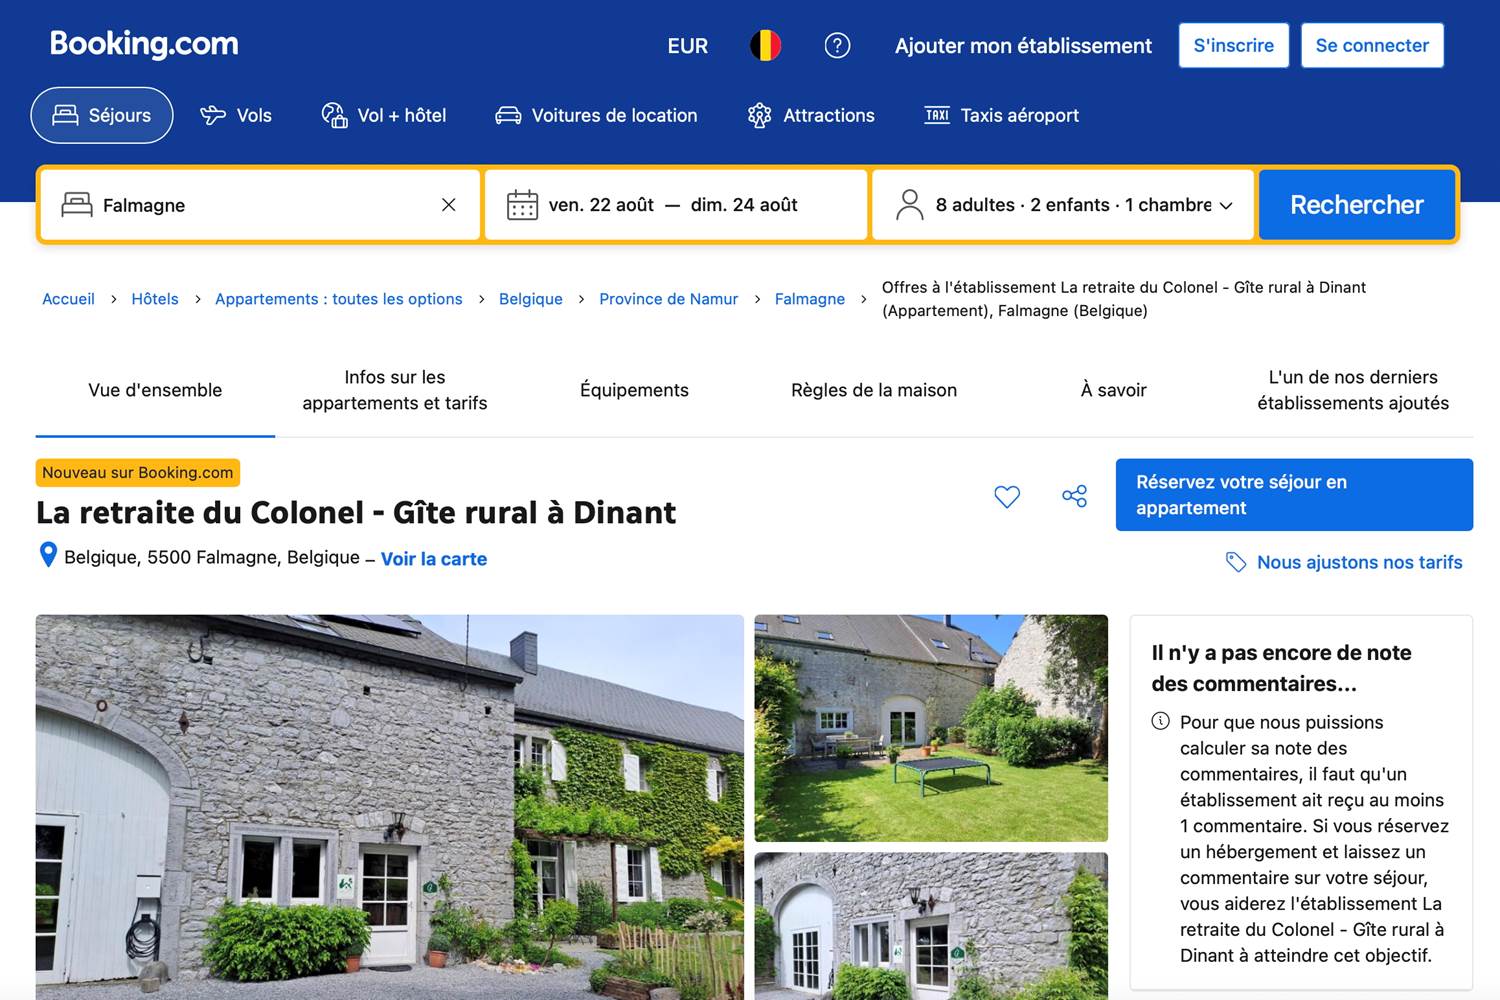Click the help question mark icon
The image size is (1500, 1000).
[837, 45]
